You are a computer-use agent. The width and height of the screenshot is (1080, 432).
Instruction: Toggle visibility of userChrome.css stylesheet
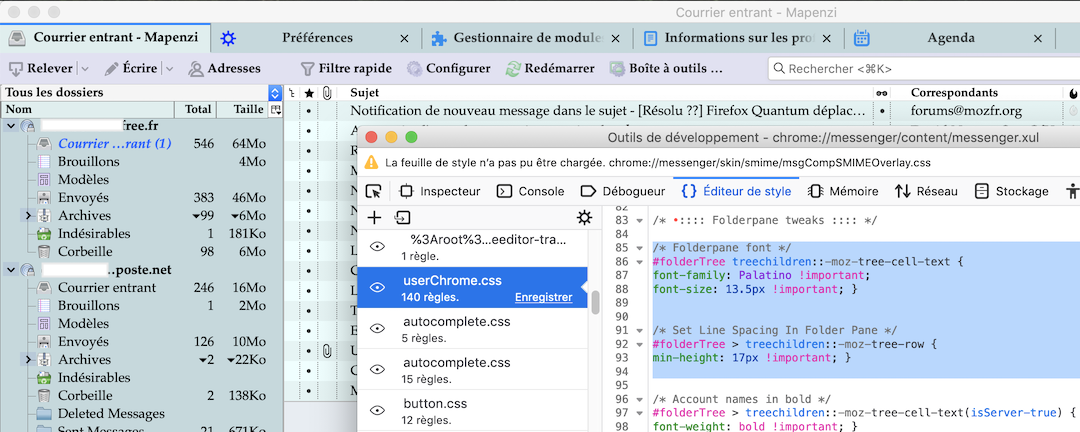point(378,287)
